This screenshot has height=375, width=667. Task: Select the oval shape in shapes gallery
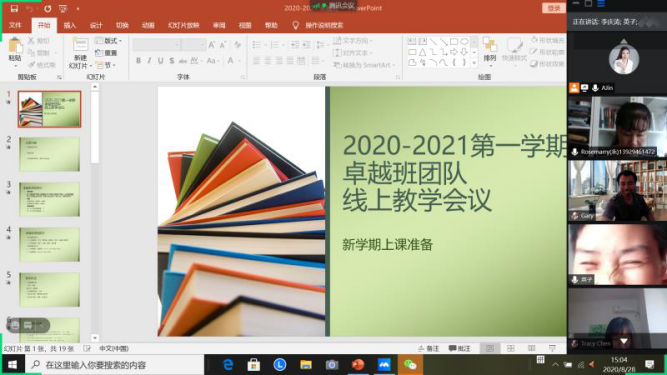[x=464, y=41]
